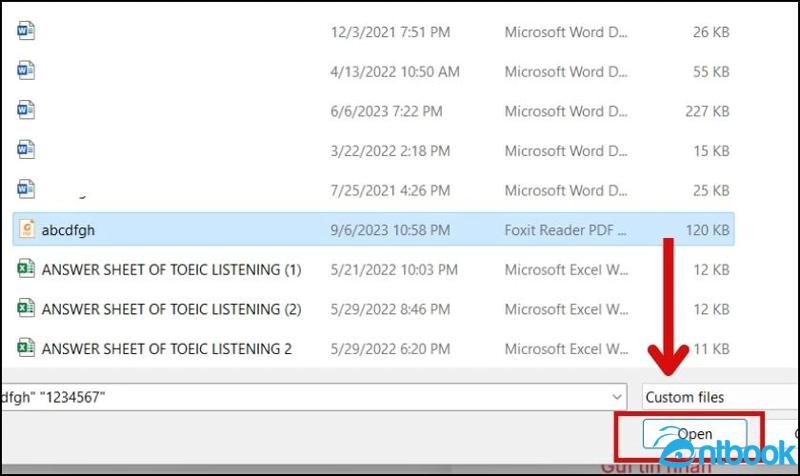Click the date 9/6/2023 10:58 PM
This screenshot has width=800, height=476.
point(390,230)
